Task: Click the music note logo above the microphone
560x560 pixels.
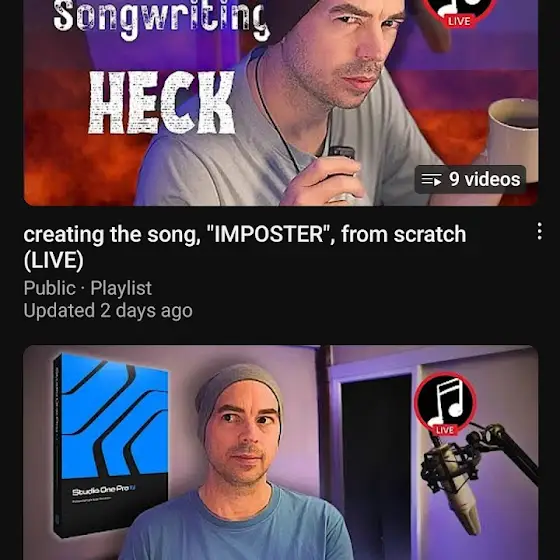Action: 445,402
